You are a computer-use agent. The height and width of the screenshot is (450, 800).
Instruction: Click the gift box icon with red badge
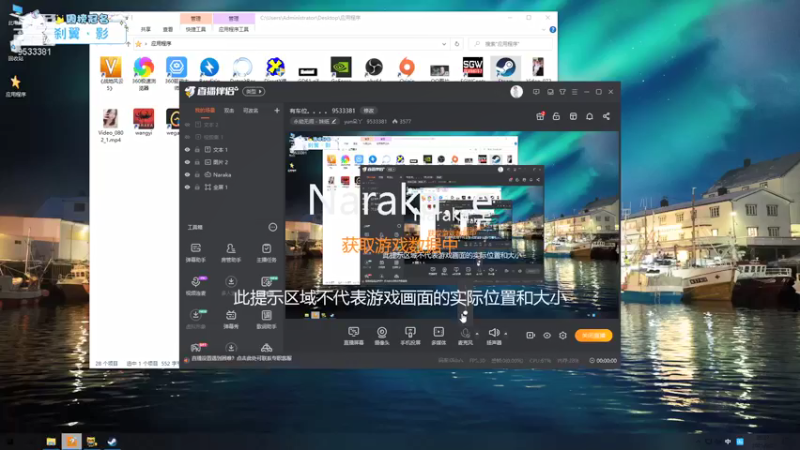[x=540, y=116]
